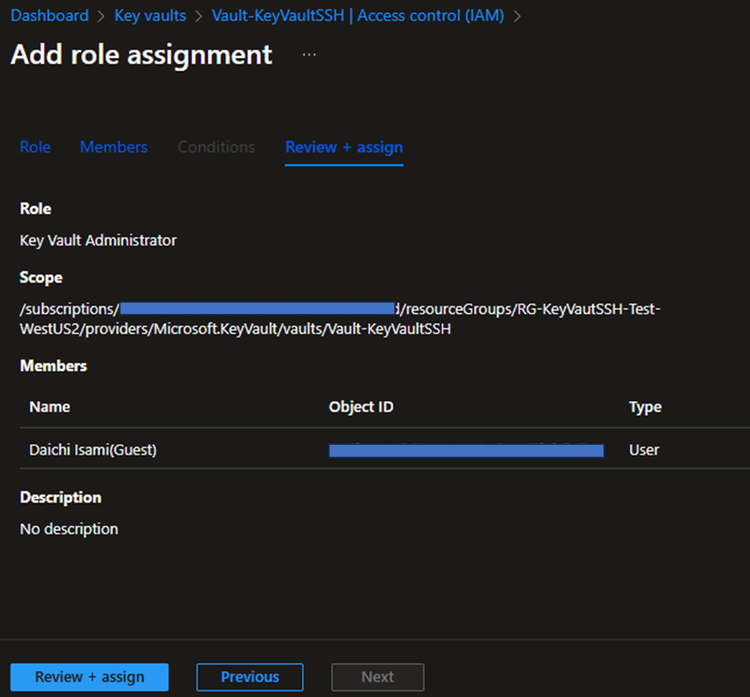750x697 pixels.
Task: Click the Name column header
Action: 50,407
